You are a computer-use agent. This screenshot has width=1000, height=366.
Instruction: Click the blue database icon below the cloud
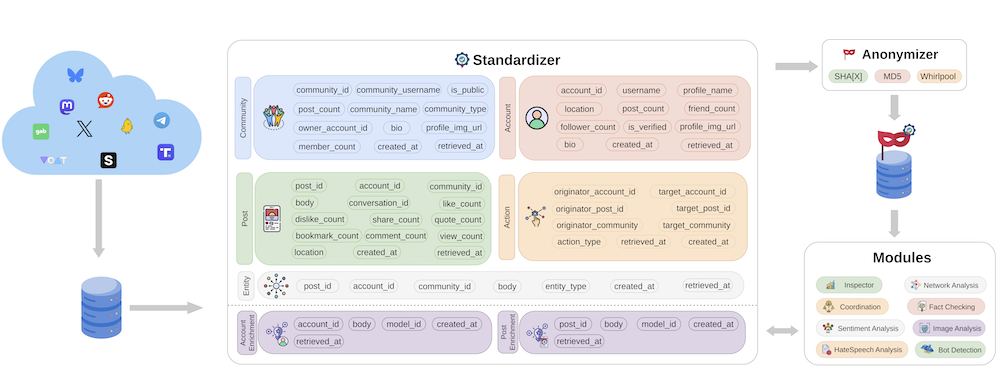[101, 307]
